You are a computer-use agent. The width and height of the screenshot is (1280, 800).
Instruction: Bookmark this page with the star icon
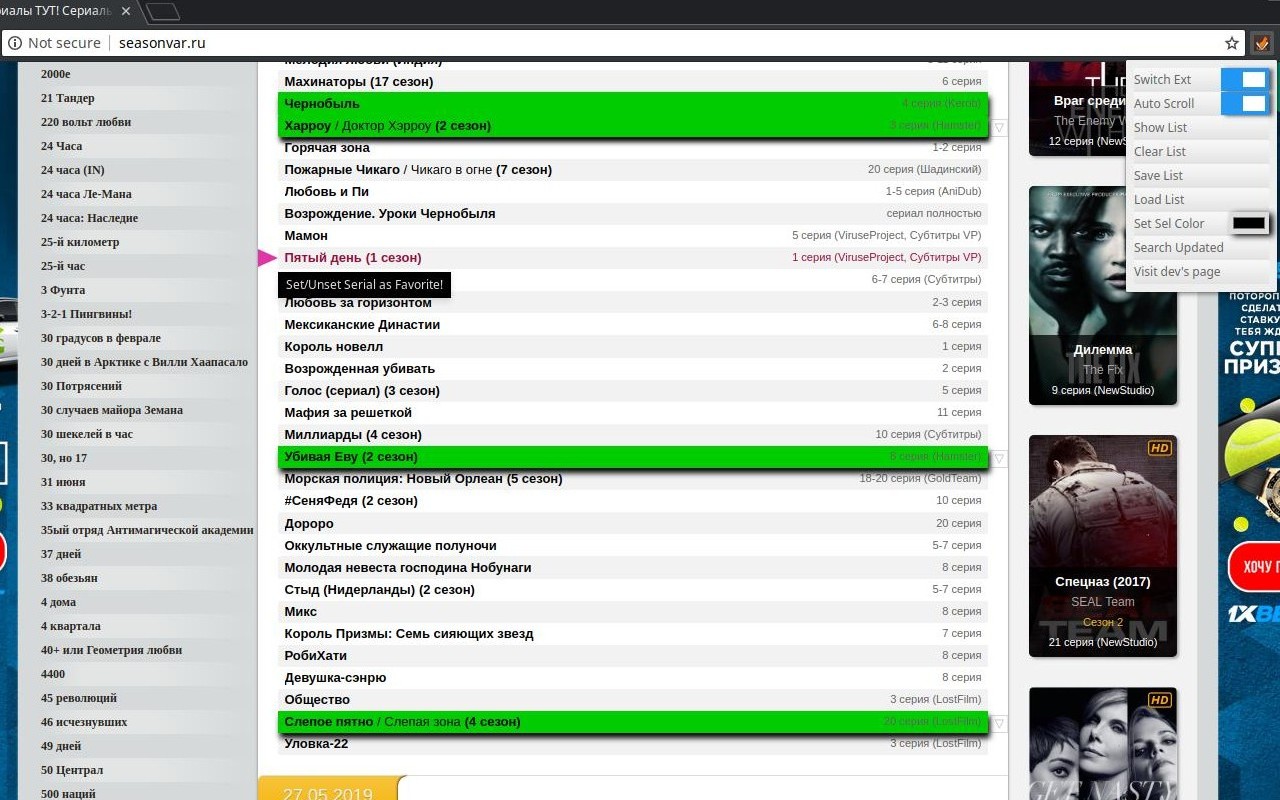coord(1232,43)
